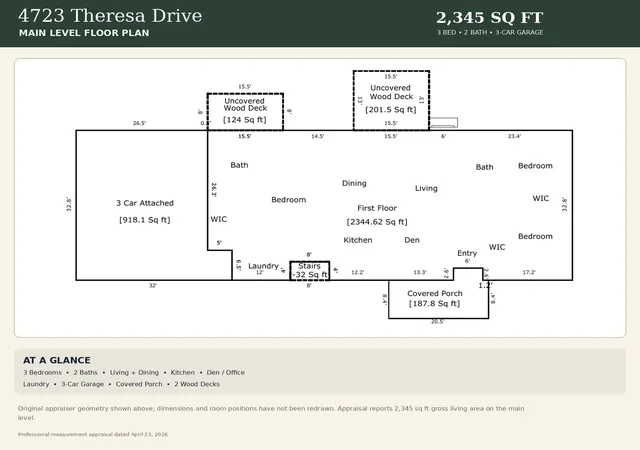Click the "2,345 SQ FT" header figure
Viewport: 640px width, 450px height.
489,18
